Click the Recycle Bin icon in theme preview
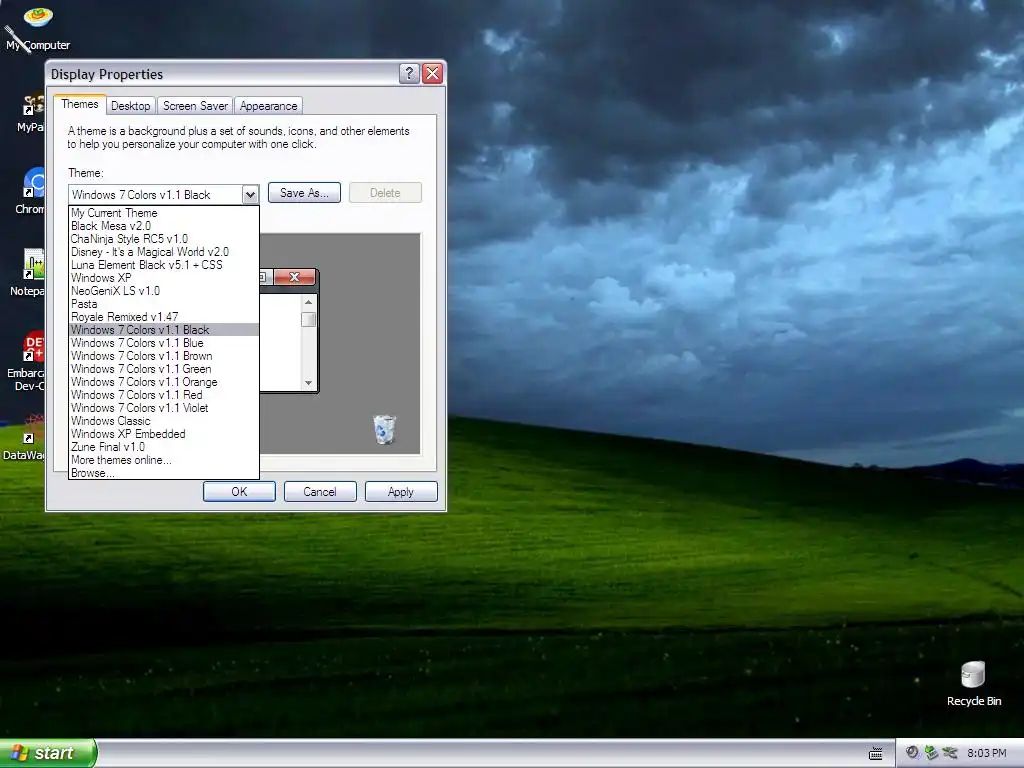 385,429
